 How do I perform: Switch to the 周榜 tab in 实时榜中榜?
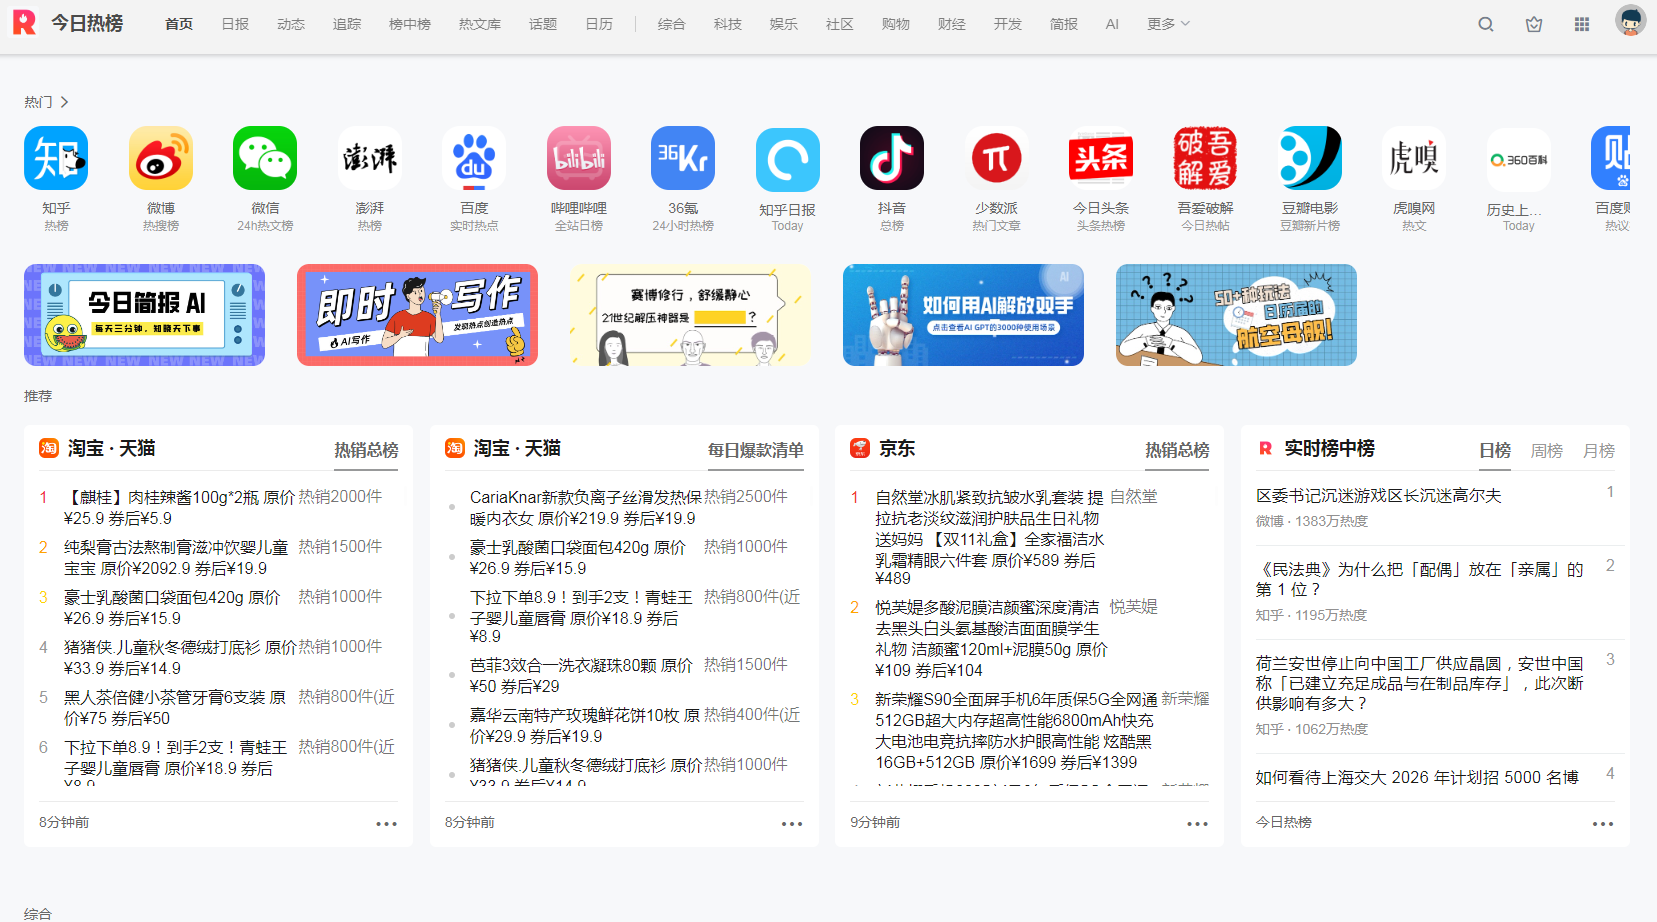click(x=1546, y=451)
